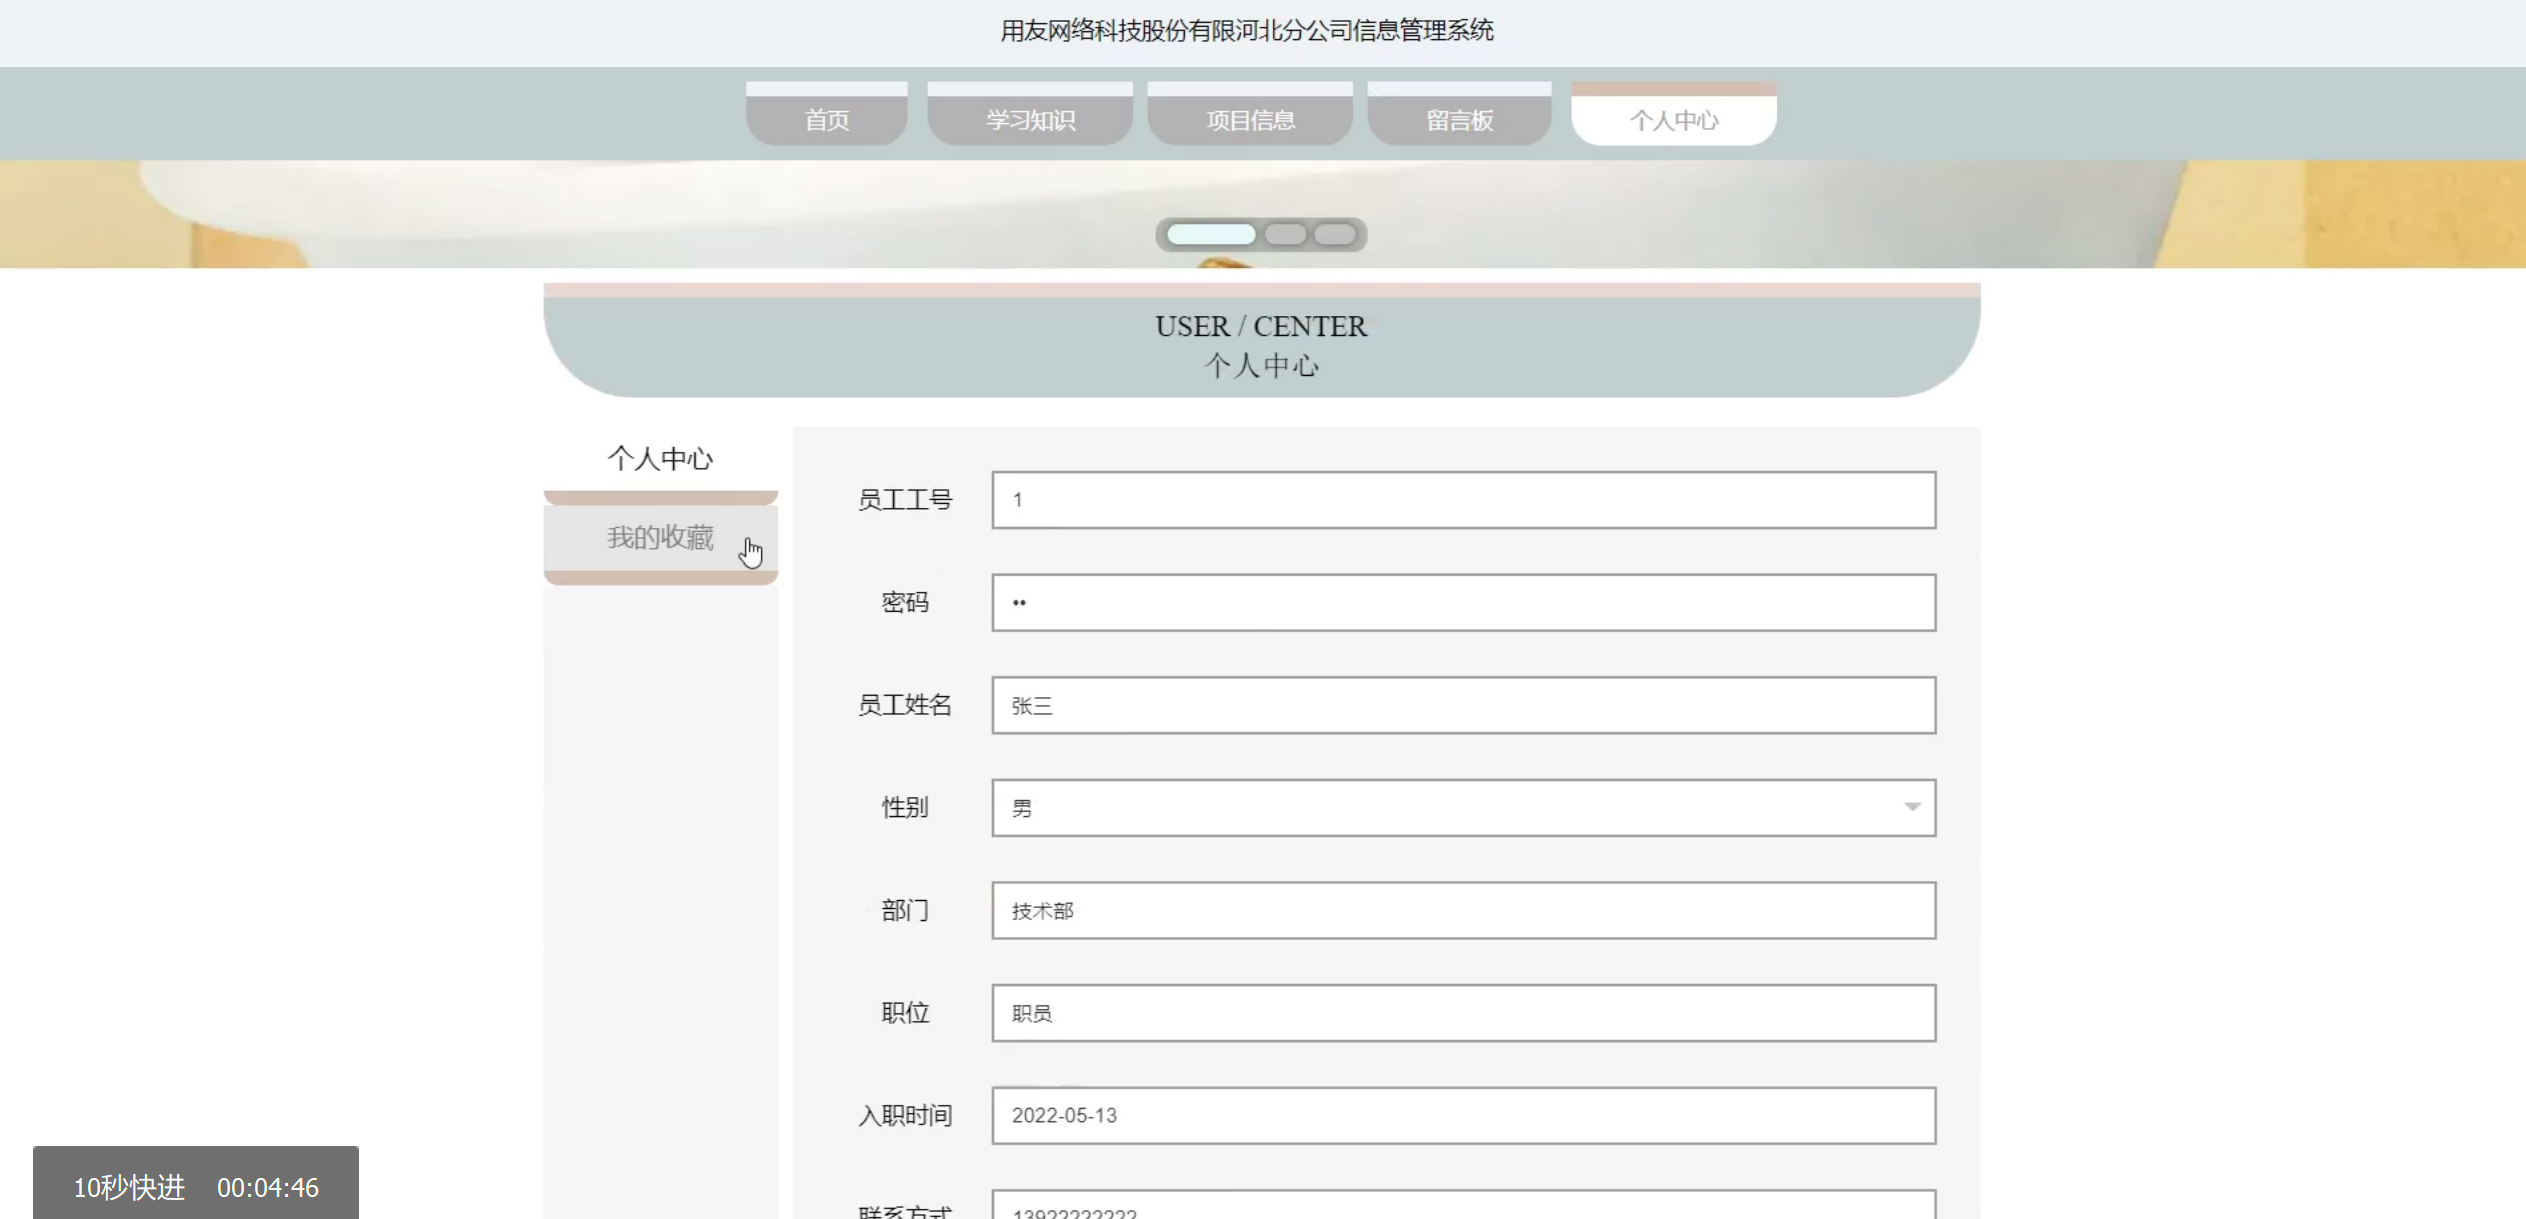The width and height of the screenshot is (2526, 1219).
Task: Click the system title text at top
Action: pos(1246,30)
